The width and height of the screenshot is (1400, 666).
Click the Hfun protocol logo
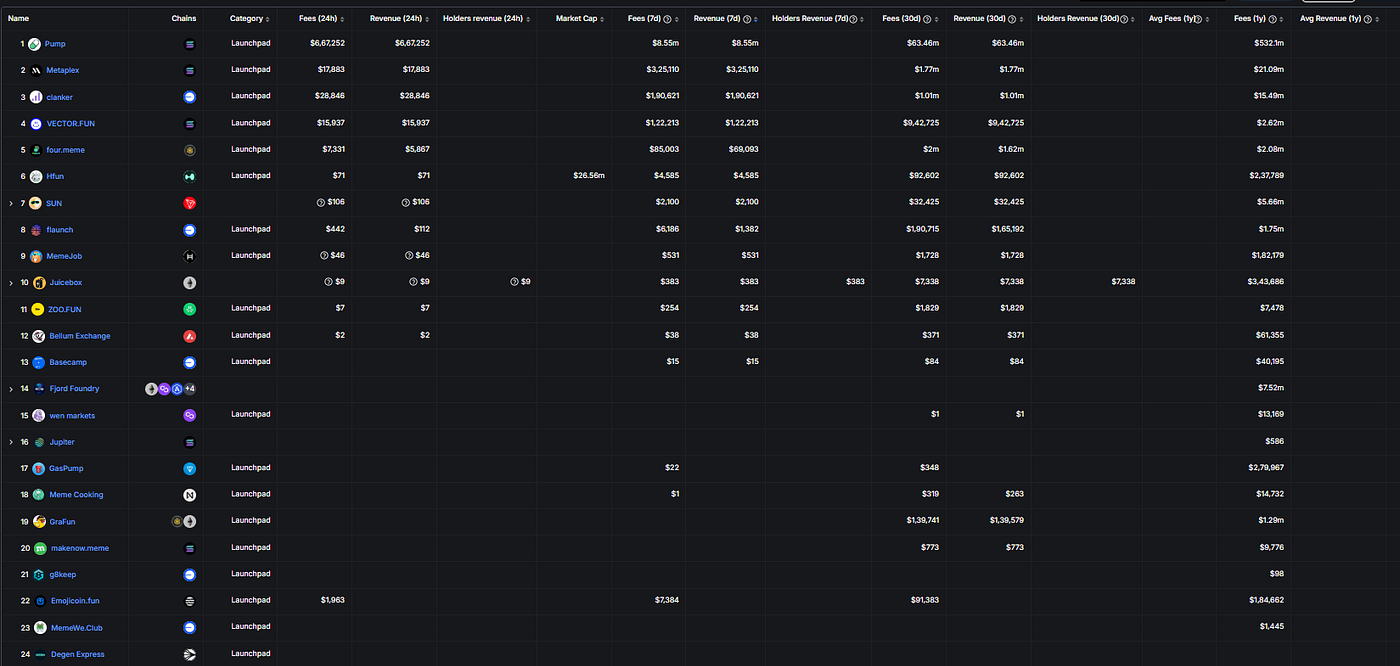36,177
